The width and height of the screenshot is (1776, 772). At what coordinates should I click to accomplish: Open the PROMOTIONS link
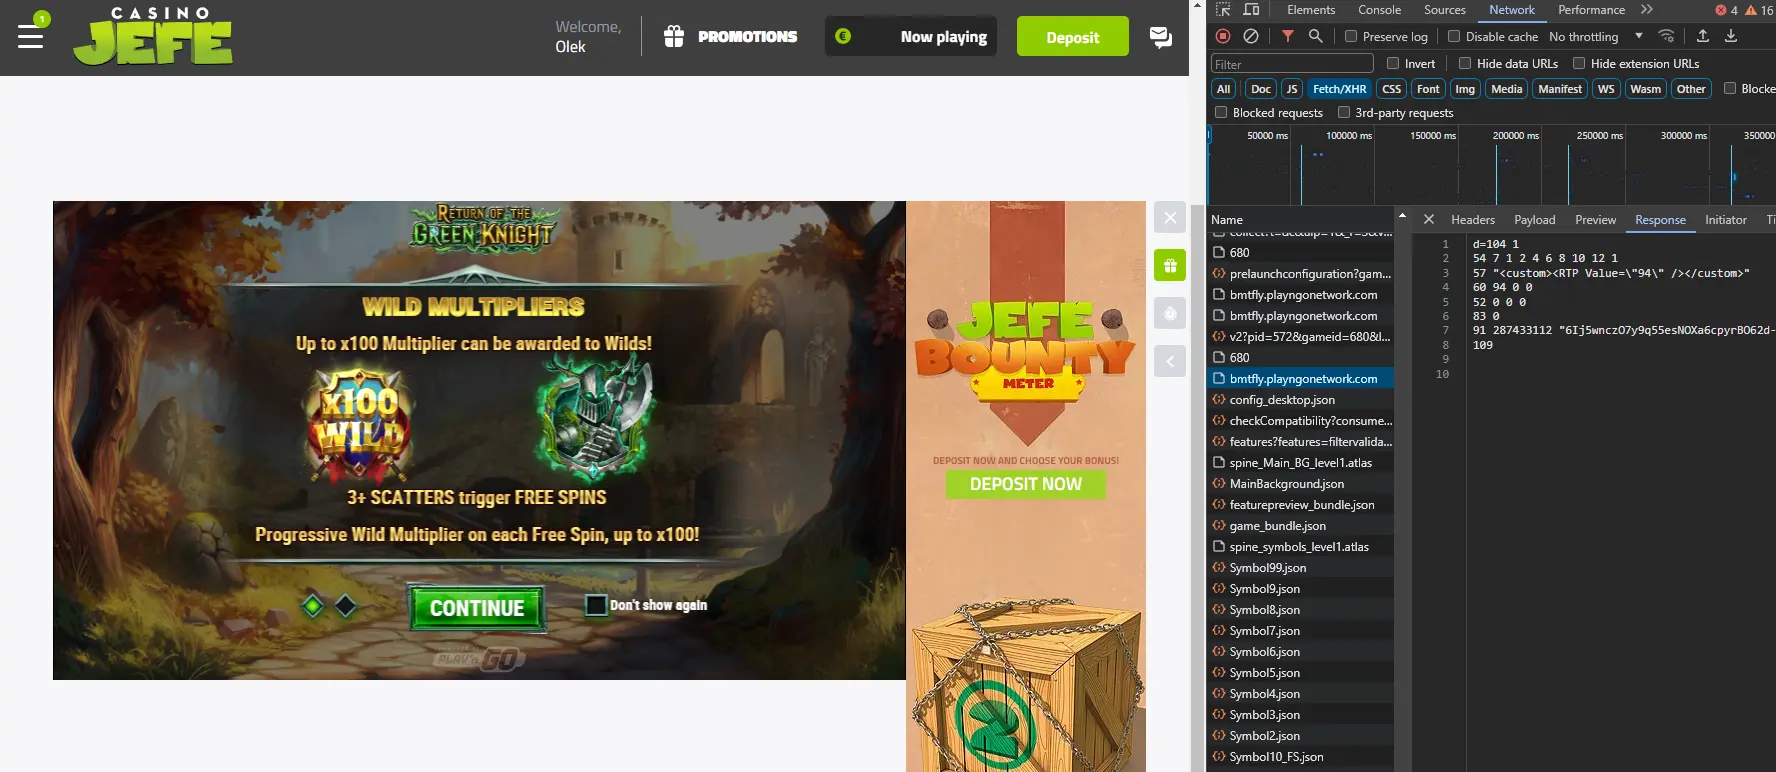tap(747, 37)
